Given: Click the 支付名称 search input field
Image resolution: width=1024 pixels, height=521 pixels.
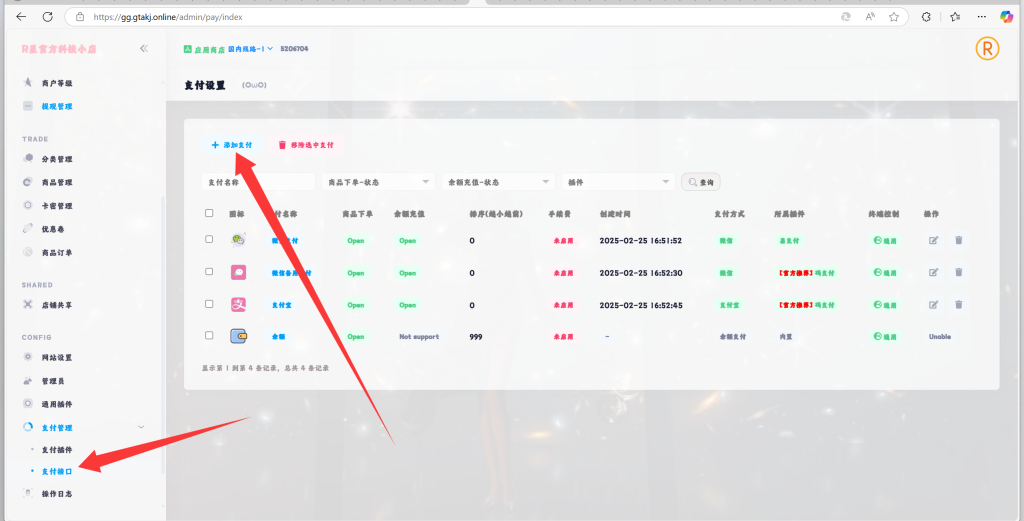Looking at the screenshot, I should pyautogui.click(x=258, y=182).
